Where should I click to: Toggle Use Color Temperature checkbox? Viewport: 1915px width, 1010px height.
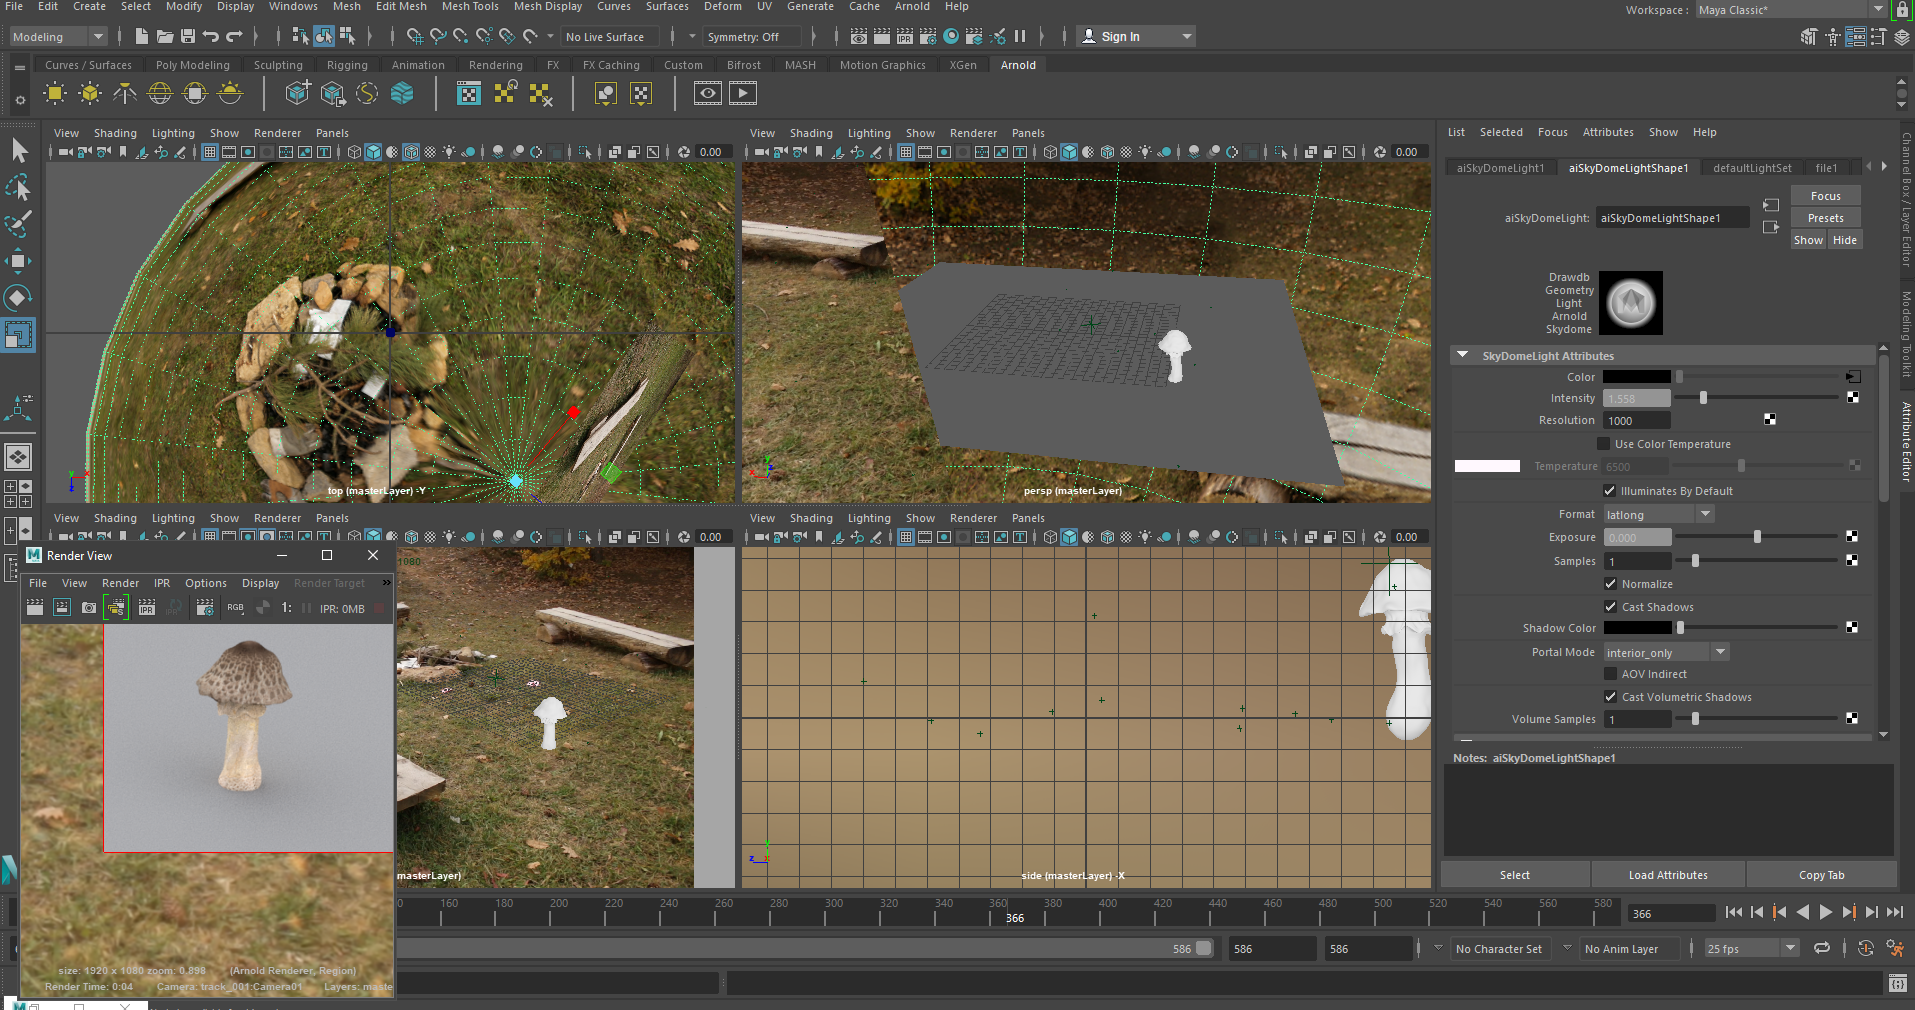[1604, 444]
